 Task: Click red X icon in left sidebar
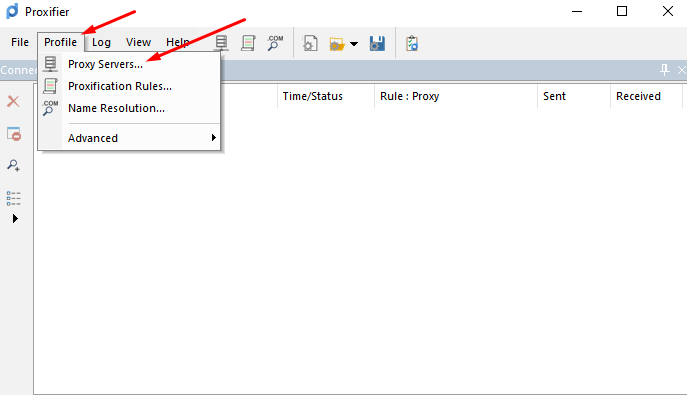pos(14,101)
